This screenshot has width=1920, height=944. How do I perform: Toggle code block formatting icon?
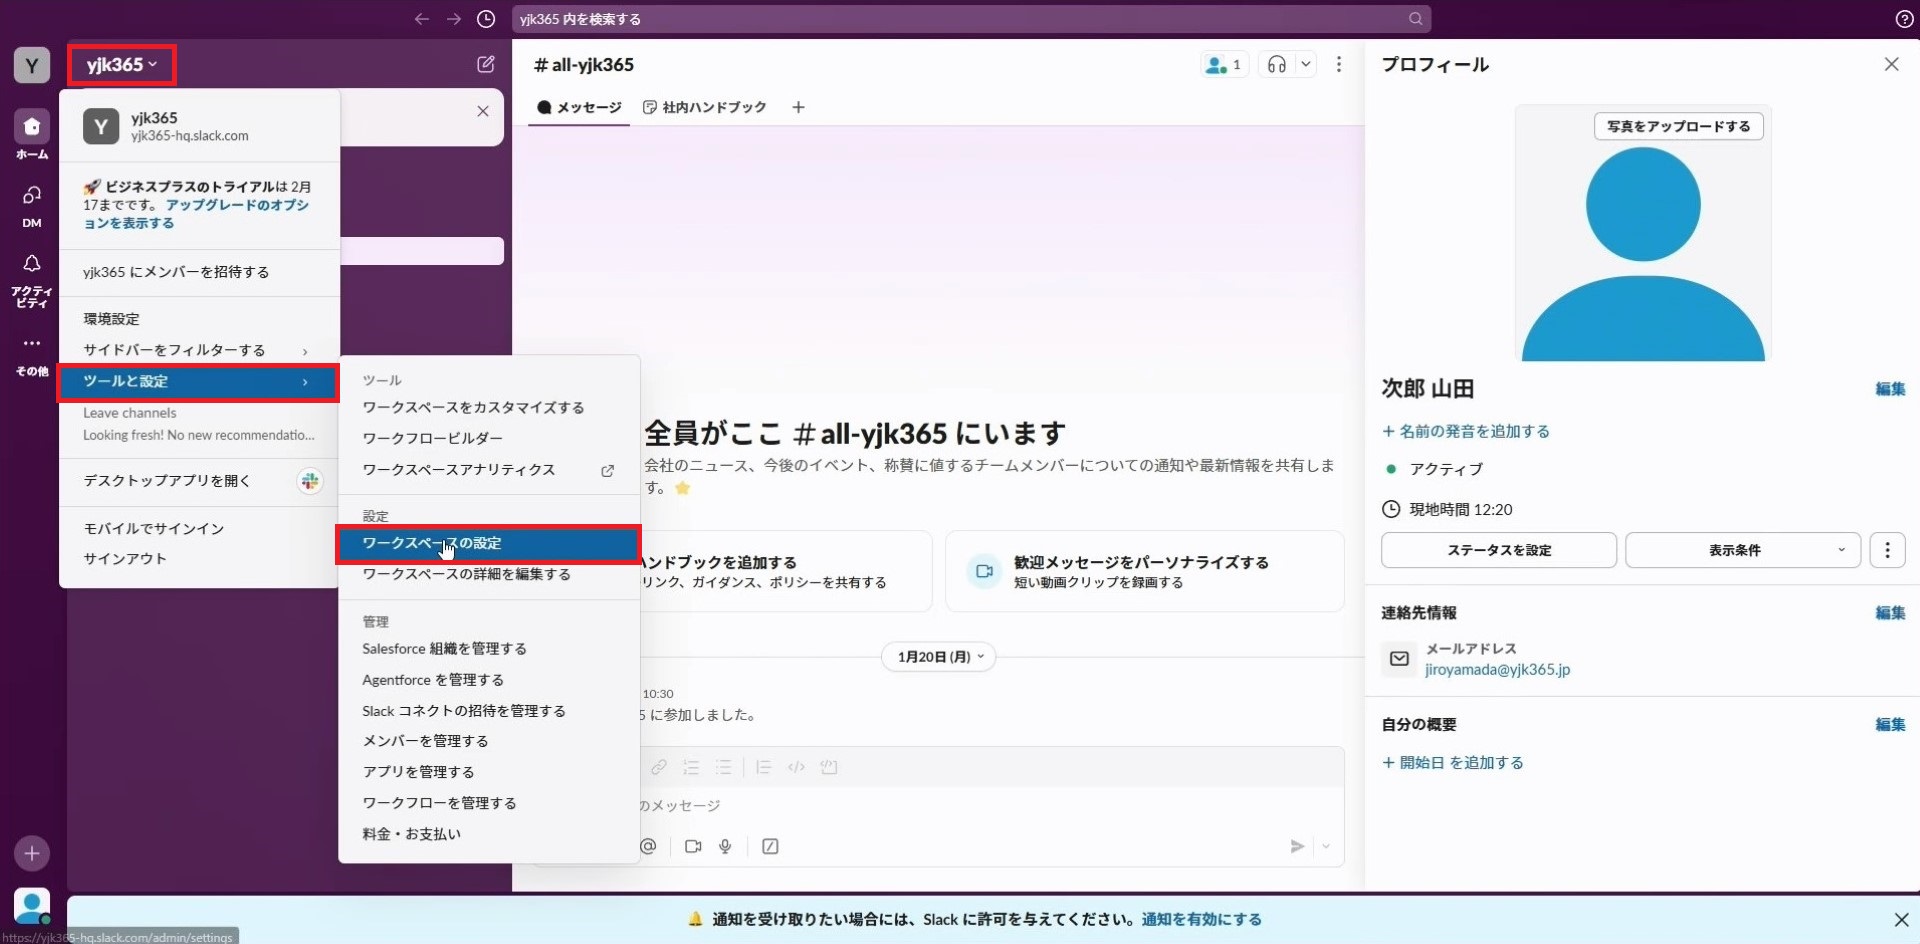coord(828,767)
